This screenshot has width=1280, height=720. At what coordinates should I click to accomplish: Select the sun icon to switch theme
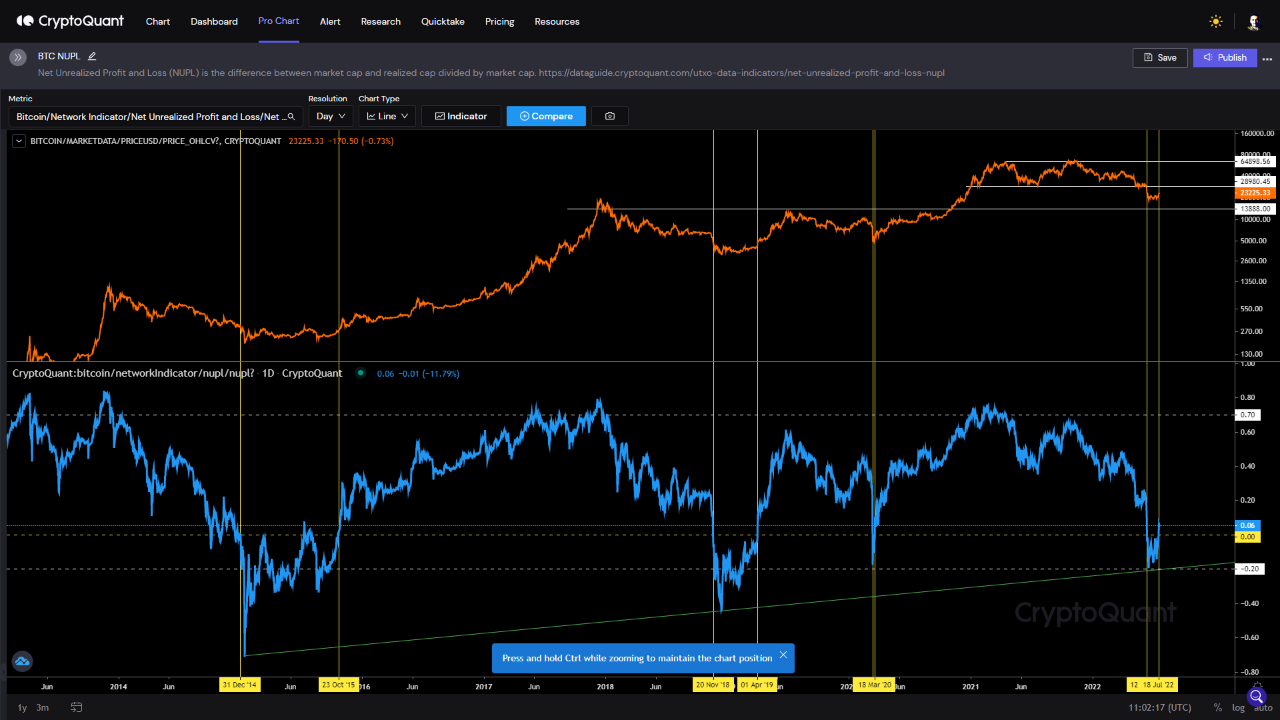[1215, 21]
